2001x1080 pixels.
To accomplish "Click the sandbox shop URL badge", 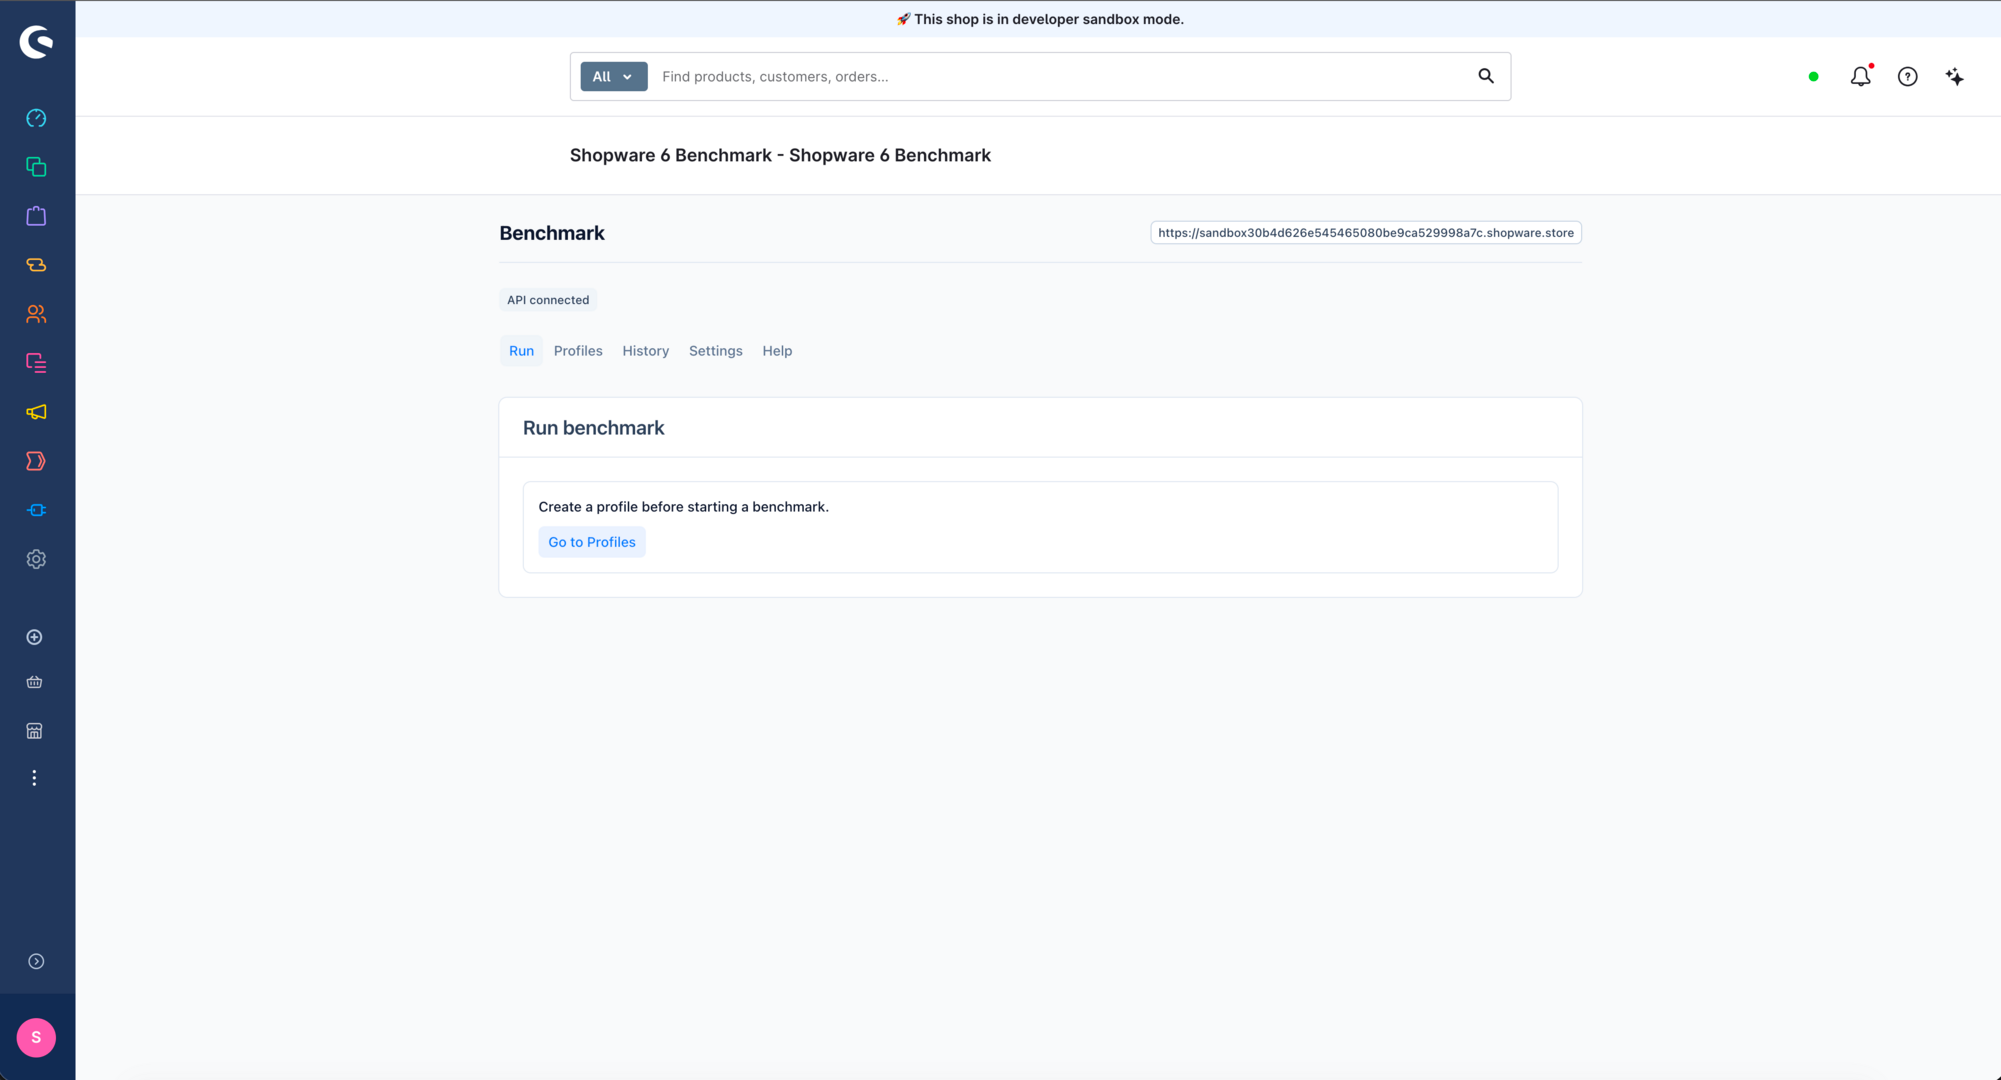I will point(1365,233).
